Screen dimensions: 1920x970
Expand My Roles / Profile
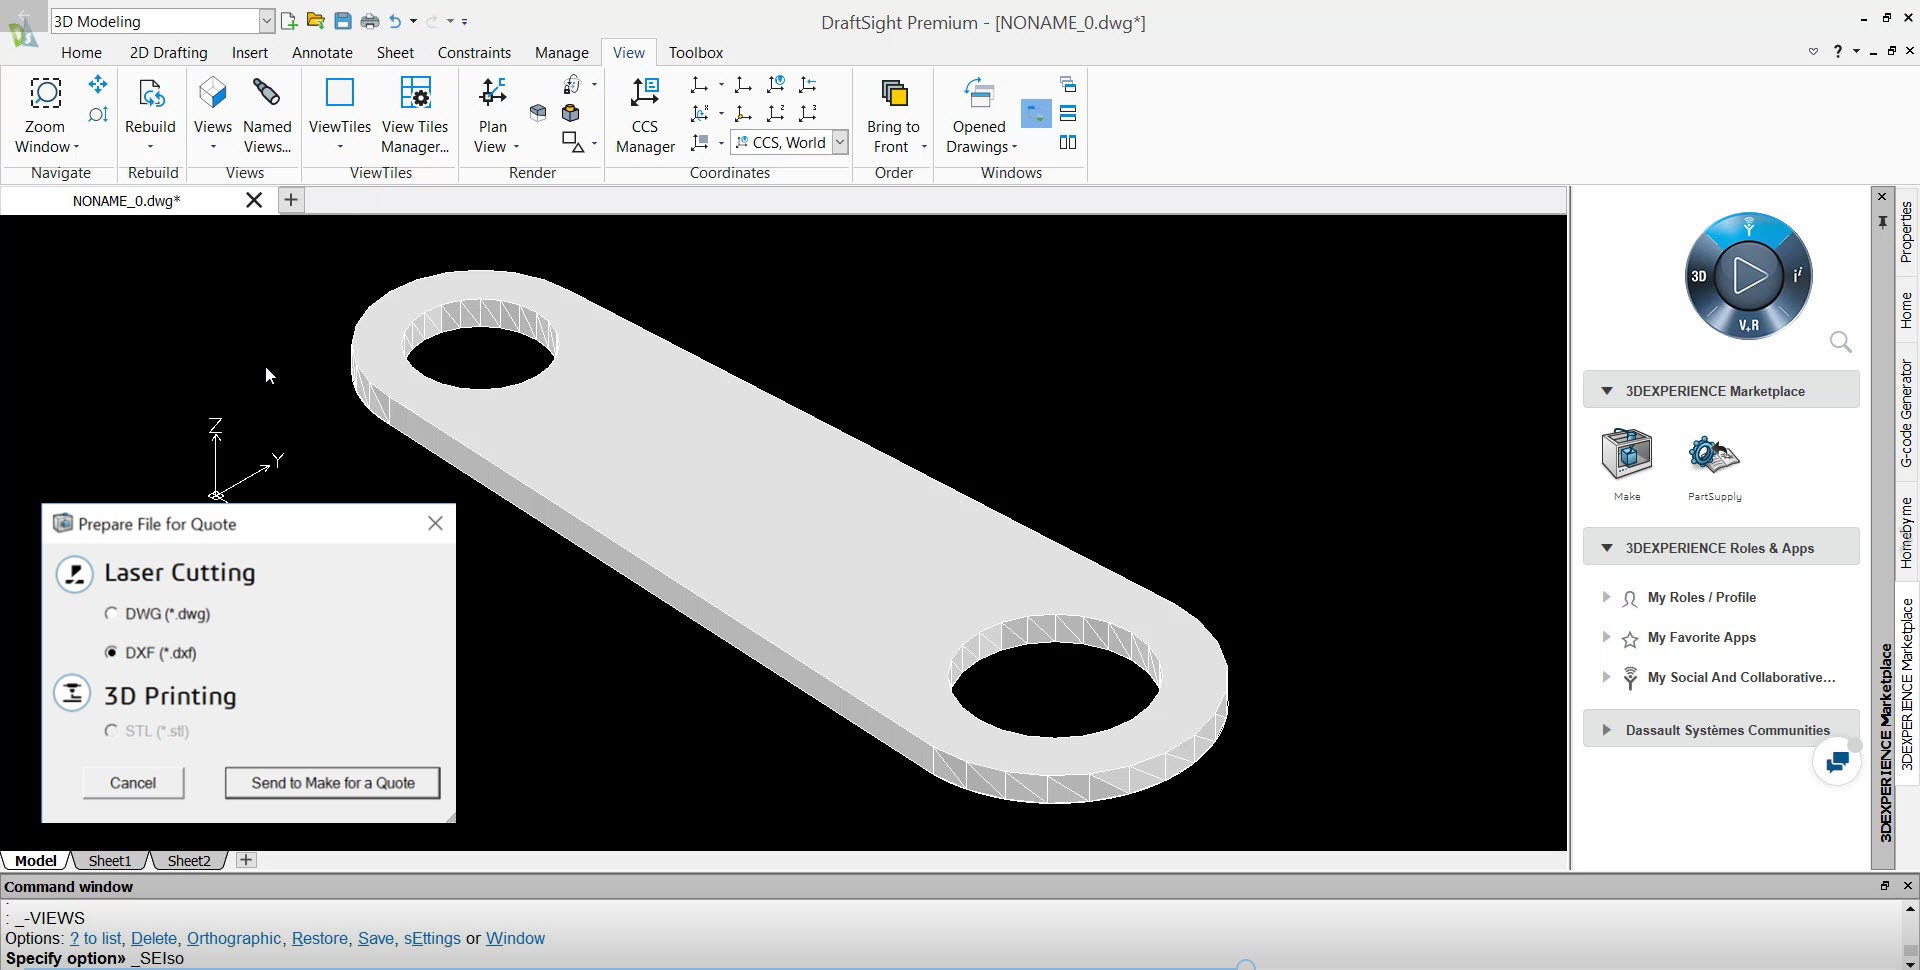click(x=1606, y=597)
